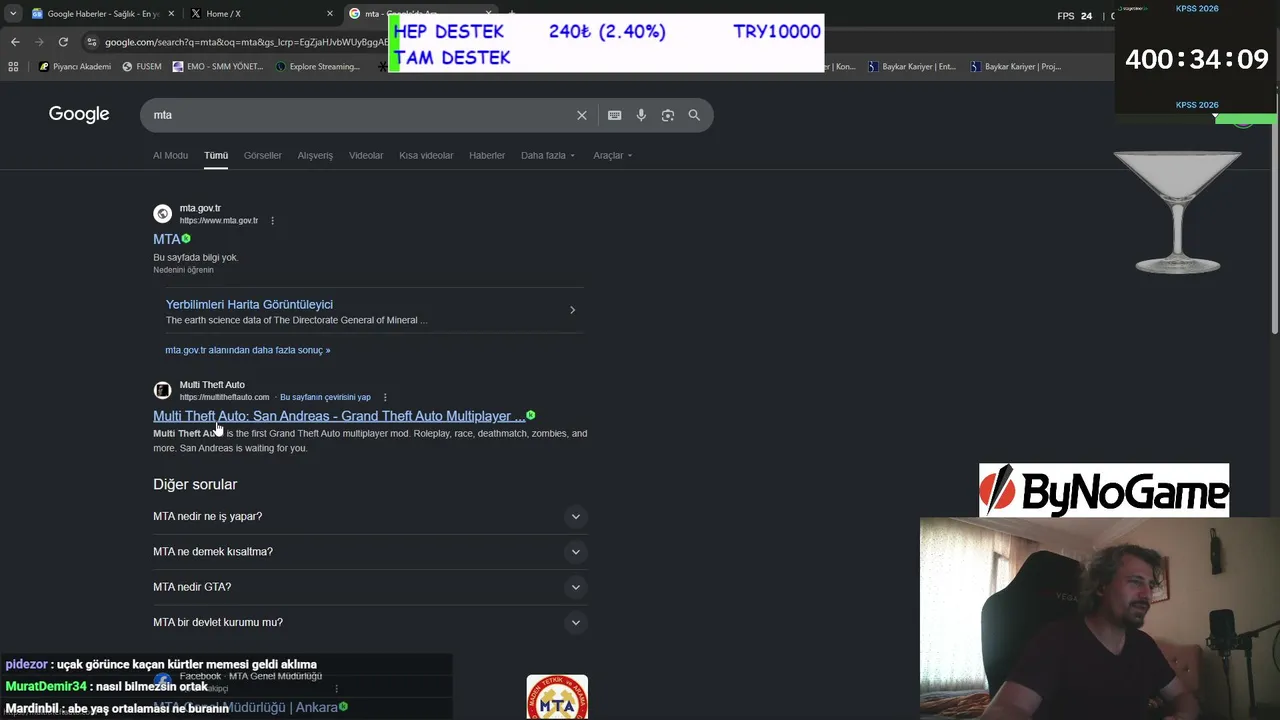
Task: Translate page via Bu sayfanın çevirisini yap
Action: [325, 397]
